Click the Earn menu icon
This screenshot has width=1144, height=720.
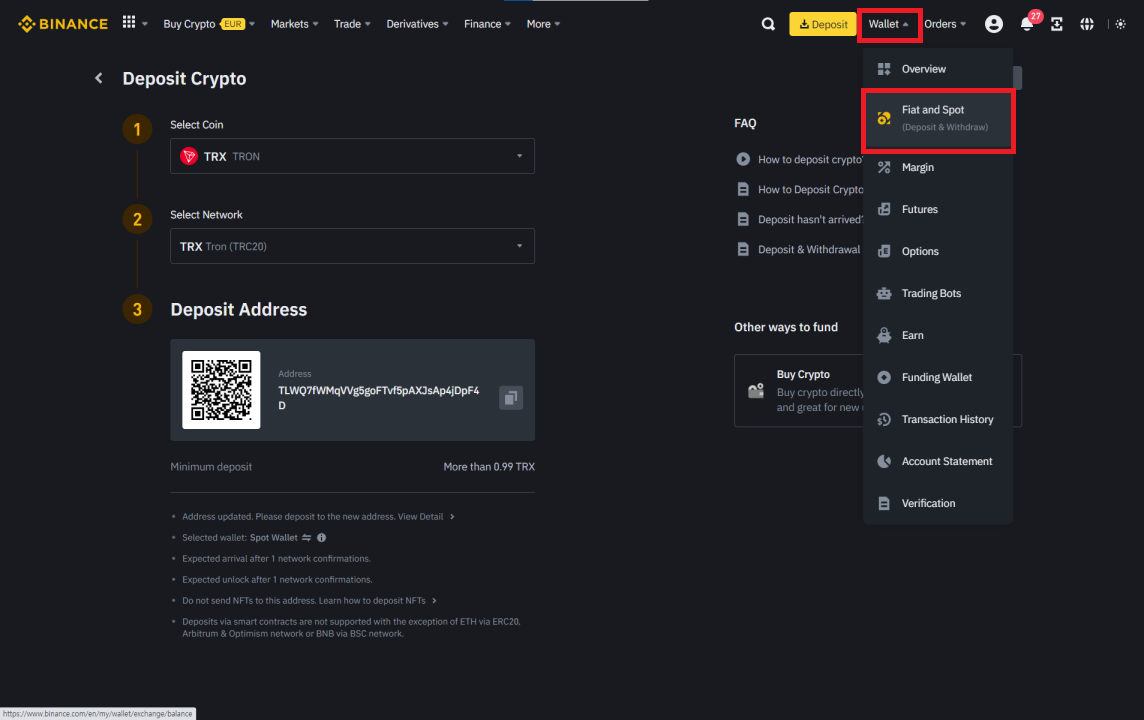[x=884, y=336]
